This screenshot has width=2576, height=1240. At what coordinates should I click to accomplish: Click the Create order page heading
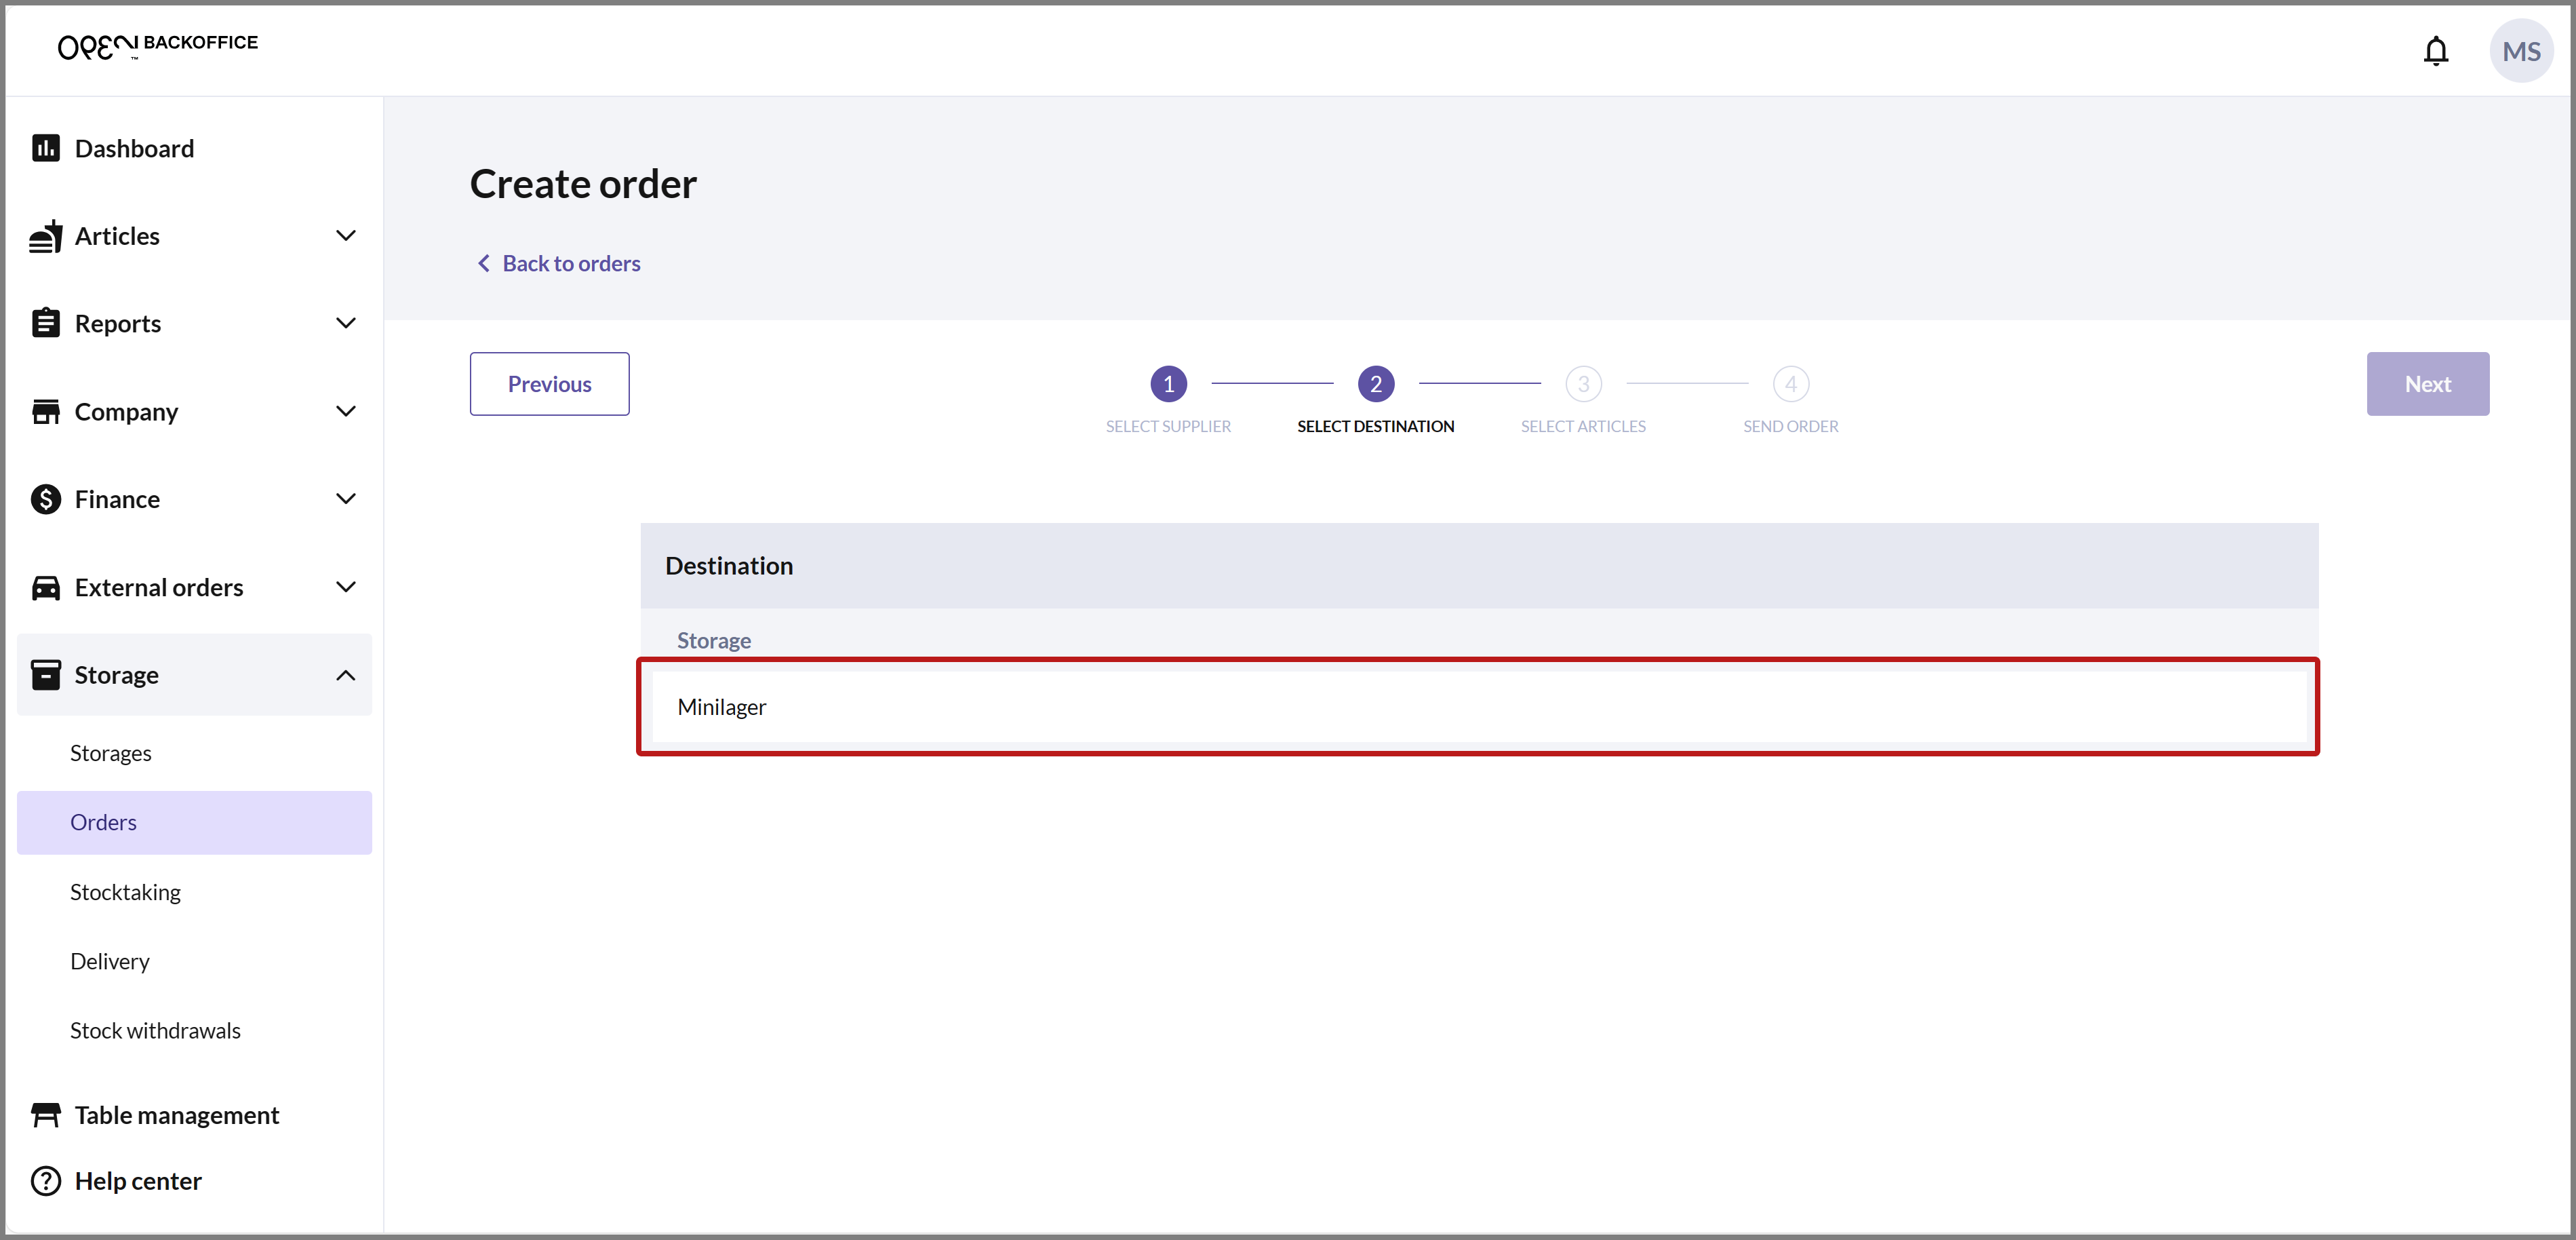583,184
